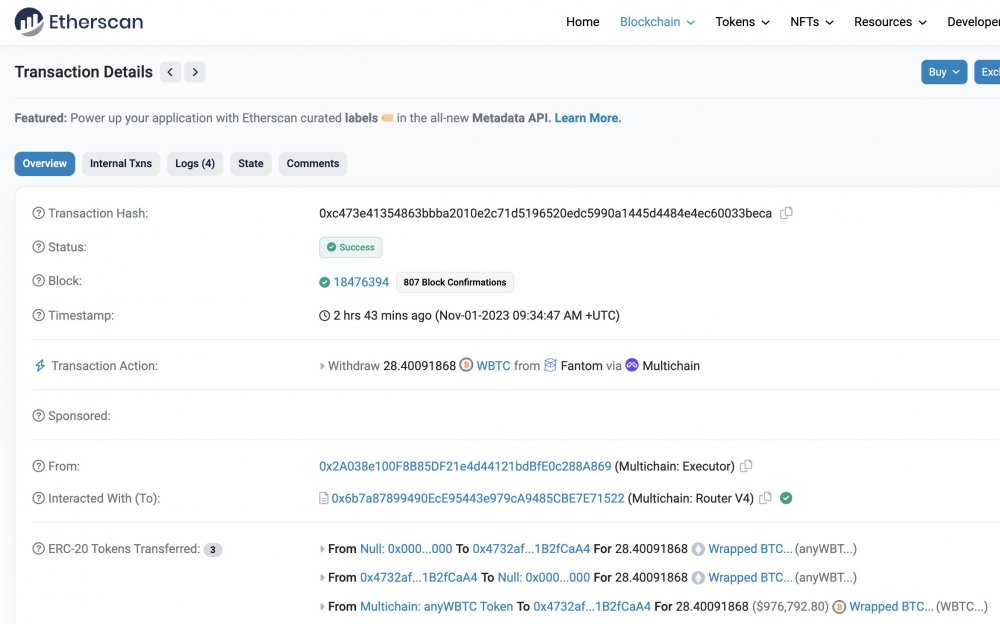Copy the From address

pyautogui.click(x=746, y=466)
